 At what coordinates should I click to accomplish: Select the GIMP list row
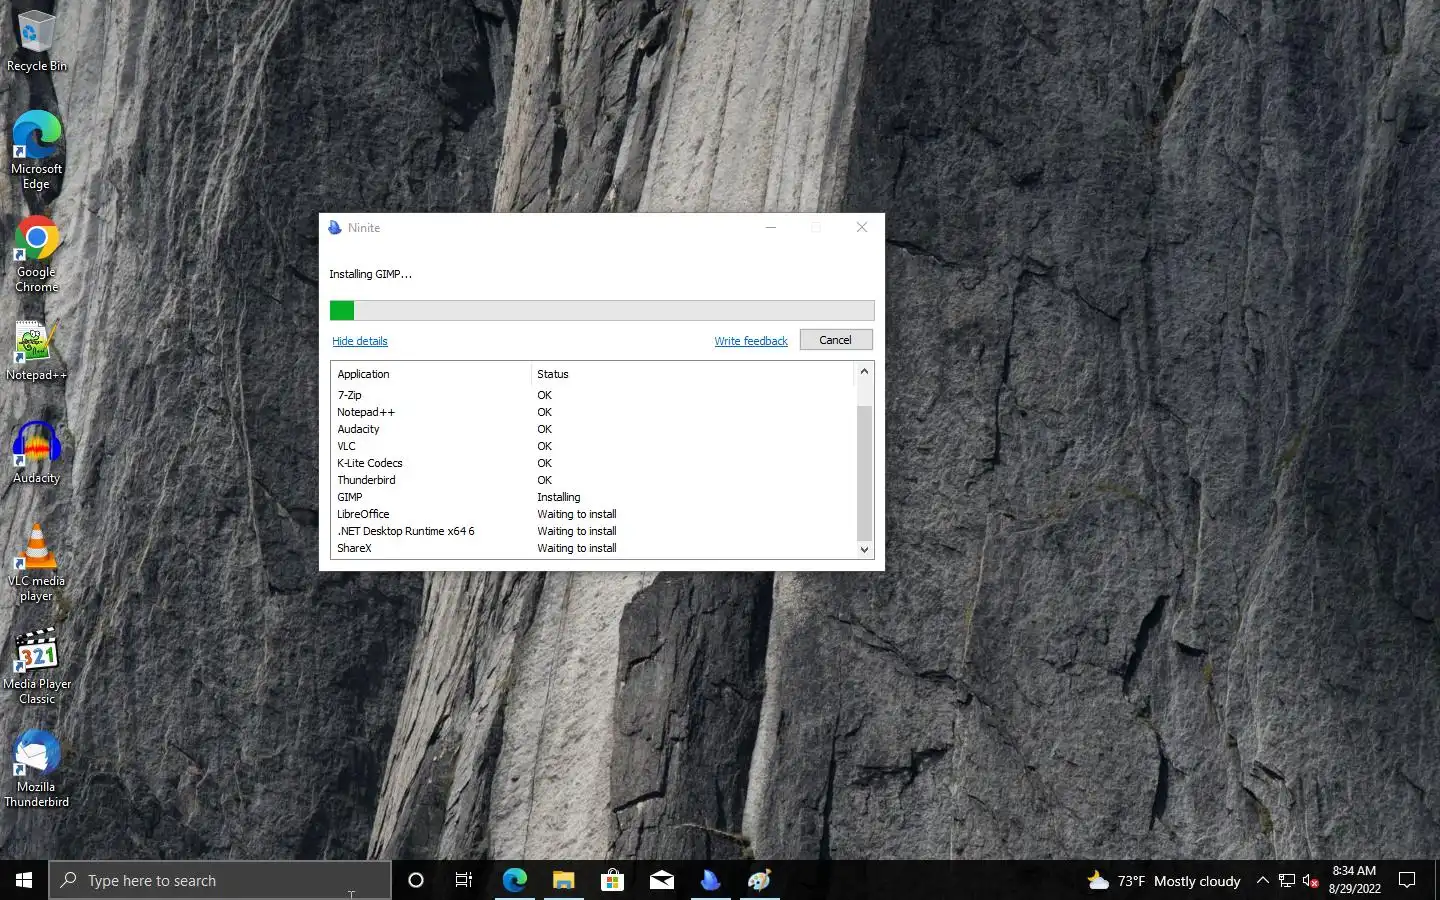pyautogui.click(x=593, y=497)
